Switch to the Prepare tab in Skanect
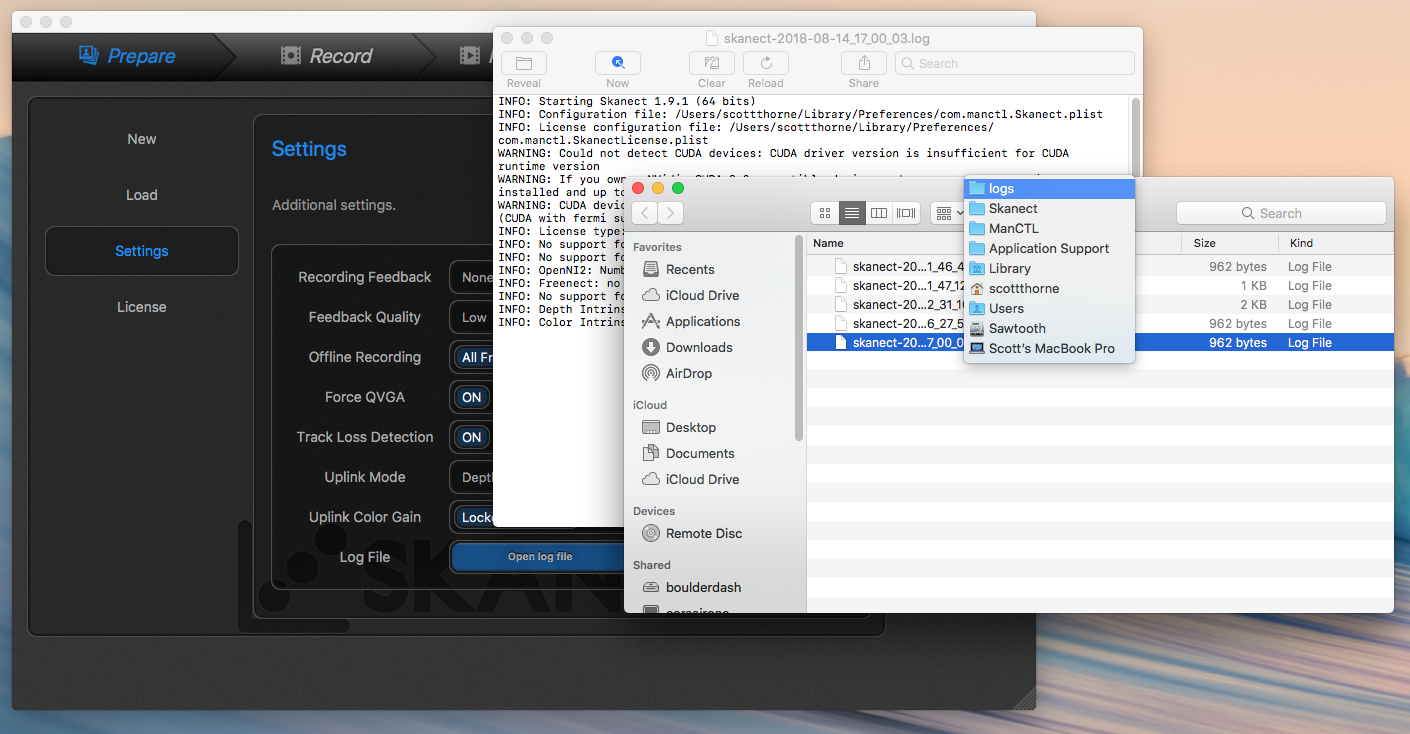Image resolution: width=1410 pixels, height=734 pixels. (x=127, y=56)
